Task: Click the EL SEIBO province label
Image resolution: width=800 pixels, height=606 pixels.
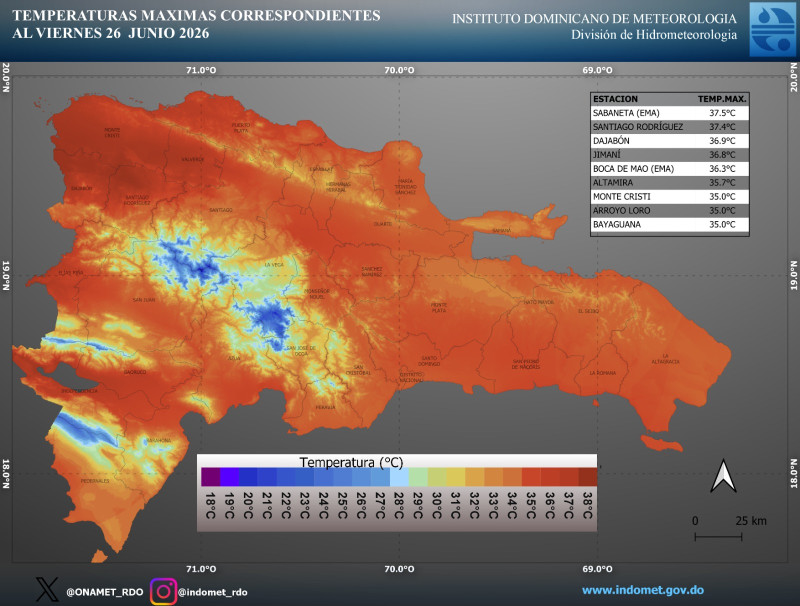Action: coord(589,311)
